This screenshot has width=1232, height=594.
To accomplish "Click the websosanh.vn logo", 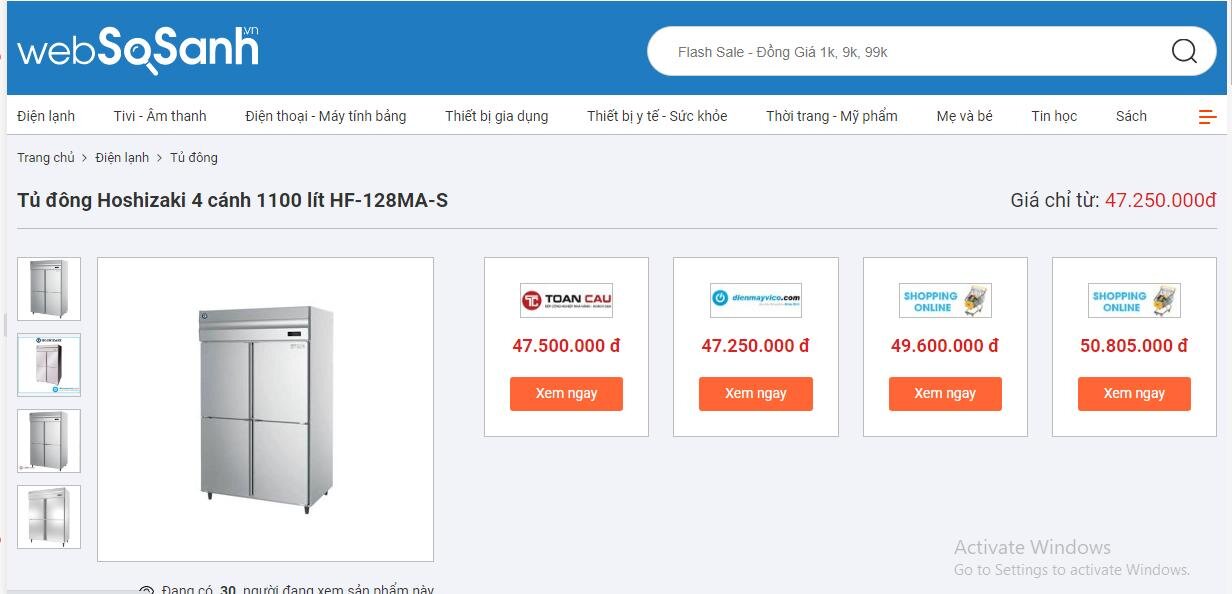I will click(140, 45).
